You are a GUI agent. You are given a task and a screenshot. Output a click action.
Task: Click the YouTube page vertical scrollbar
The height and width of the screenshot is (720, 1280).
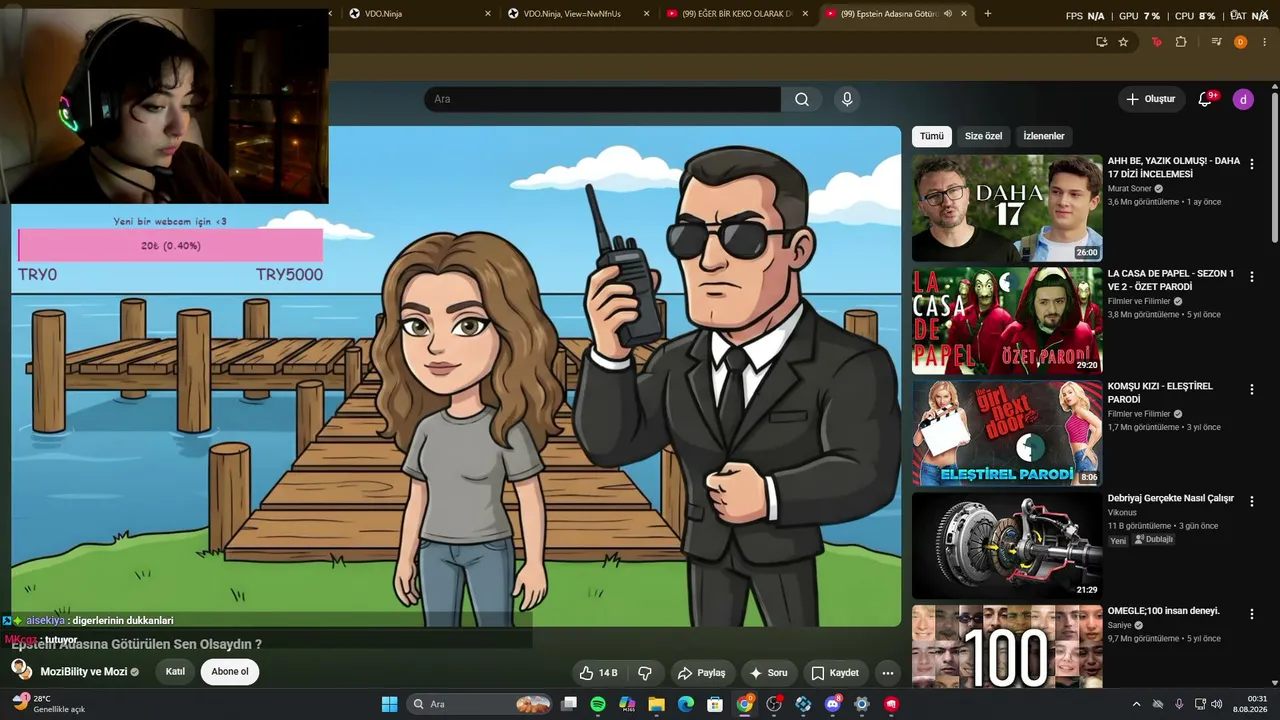[x=1275, y=168]
